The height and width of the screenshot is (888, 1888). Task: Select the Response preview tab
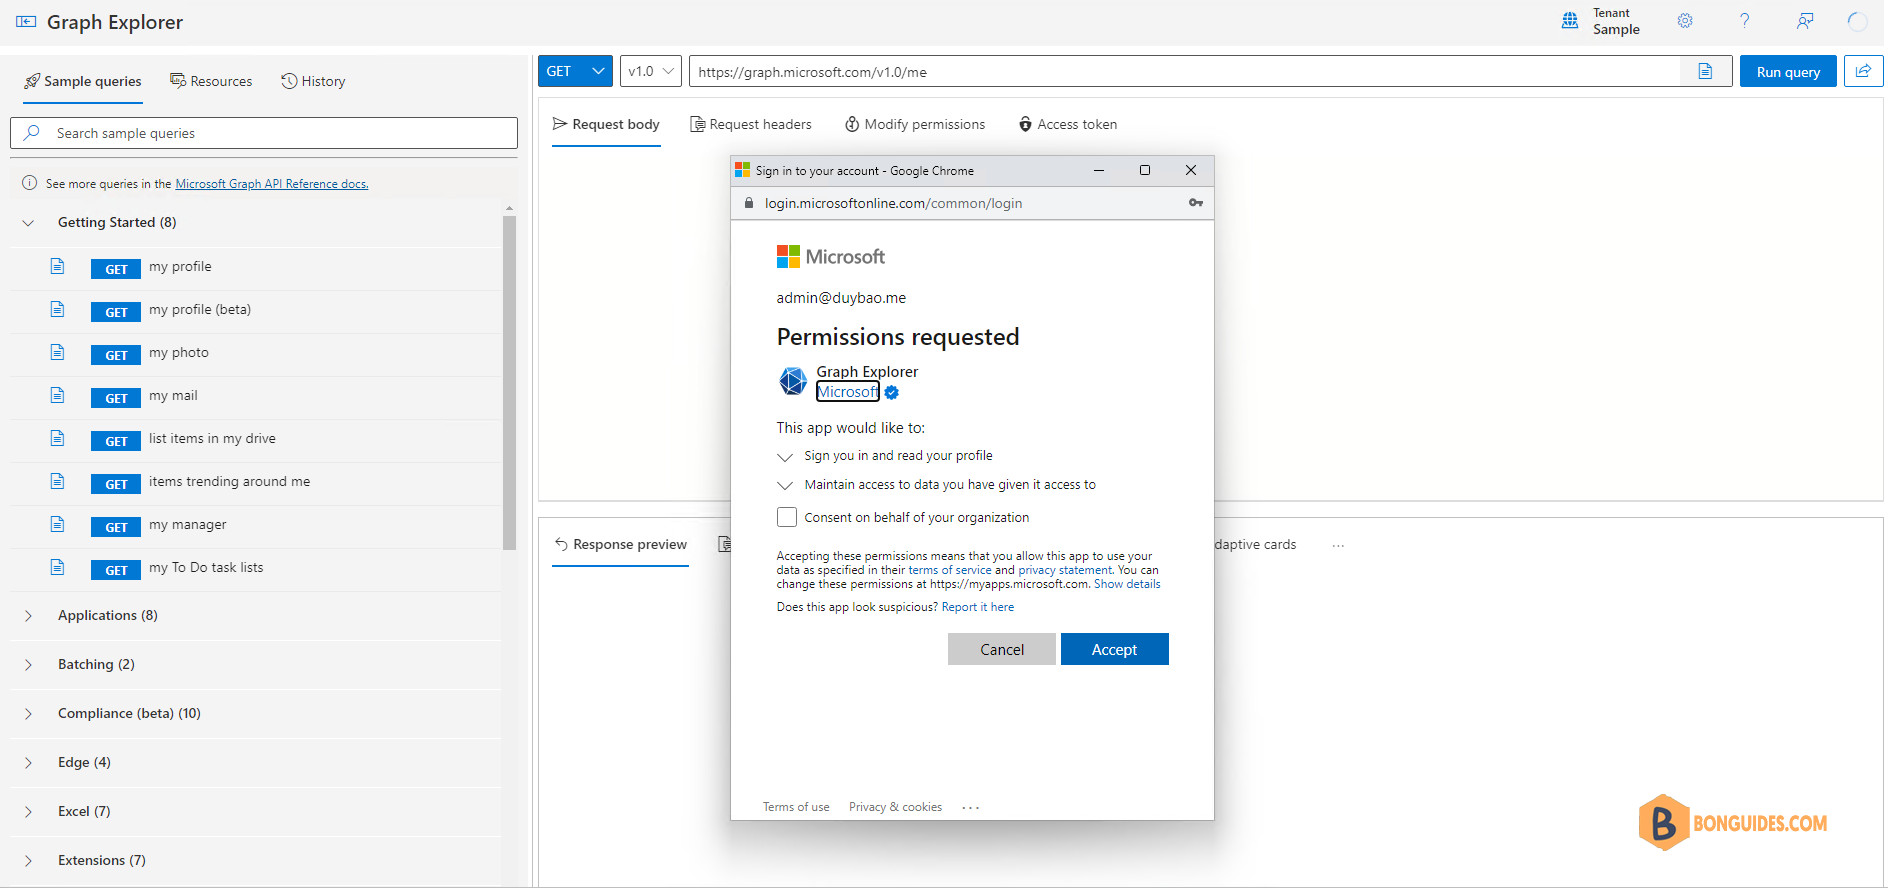(620, 544)
